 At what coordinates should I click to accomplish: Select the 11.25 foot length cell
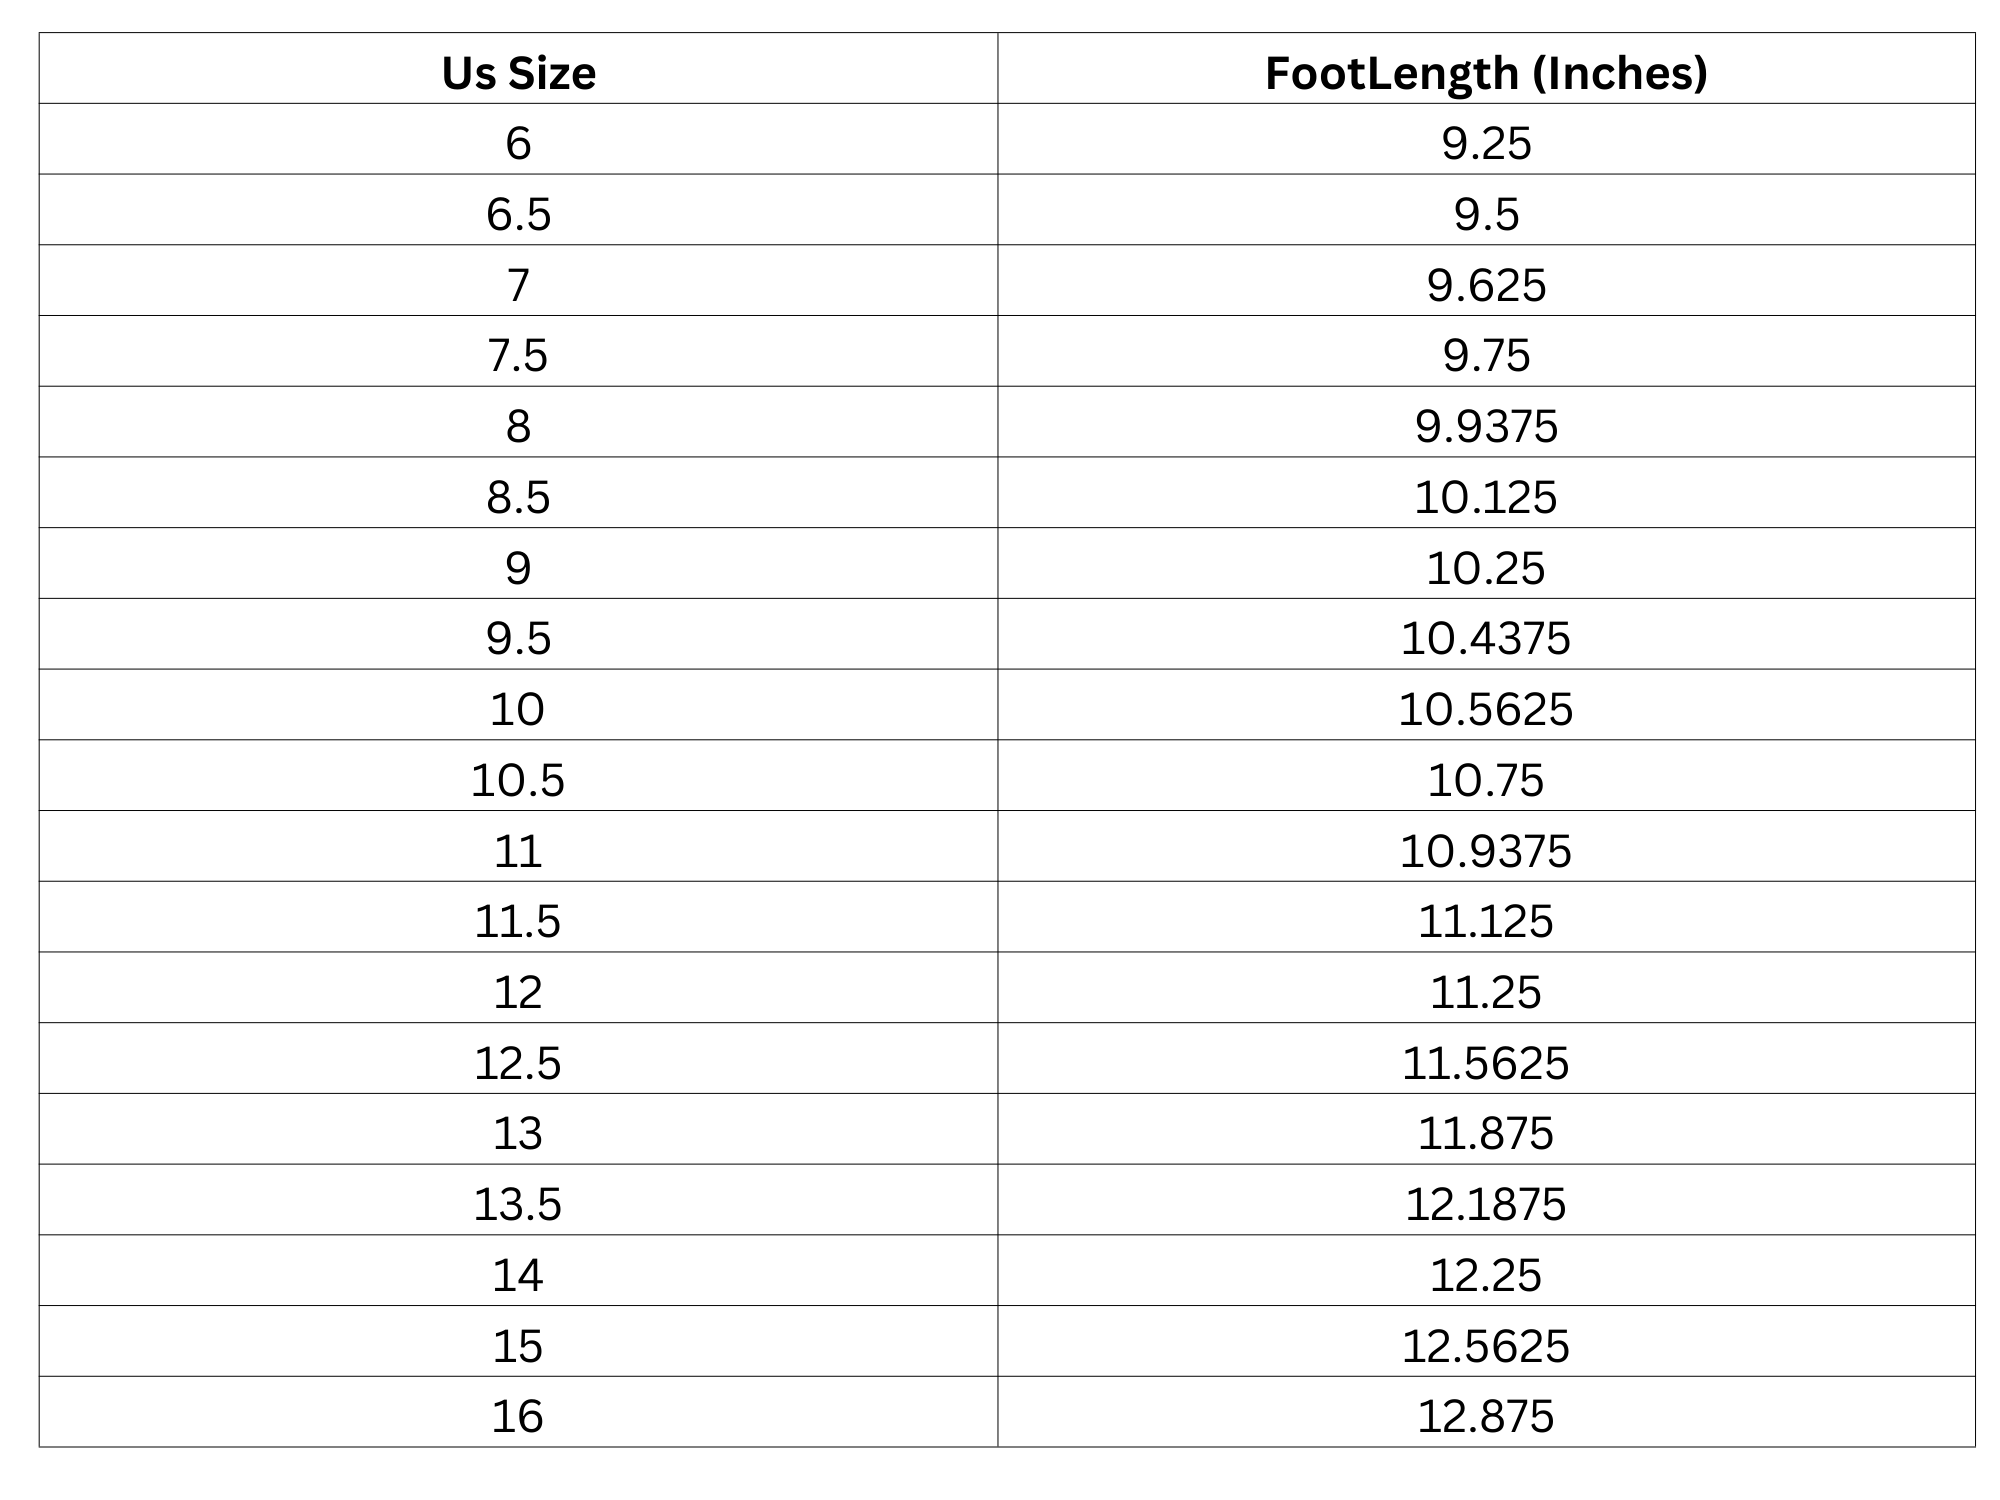(x=1486, y=988)
